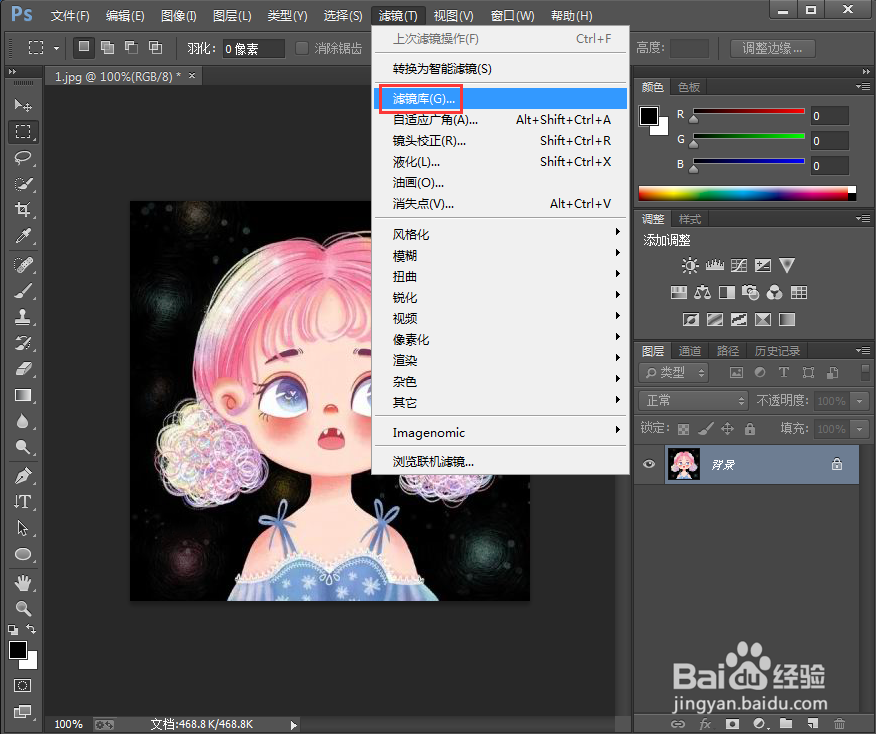The height and width of the screenshot is (734, 876).
Task: Expand the 模糊 submenu
Action: coord(501,255)
